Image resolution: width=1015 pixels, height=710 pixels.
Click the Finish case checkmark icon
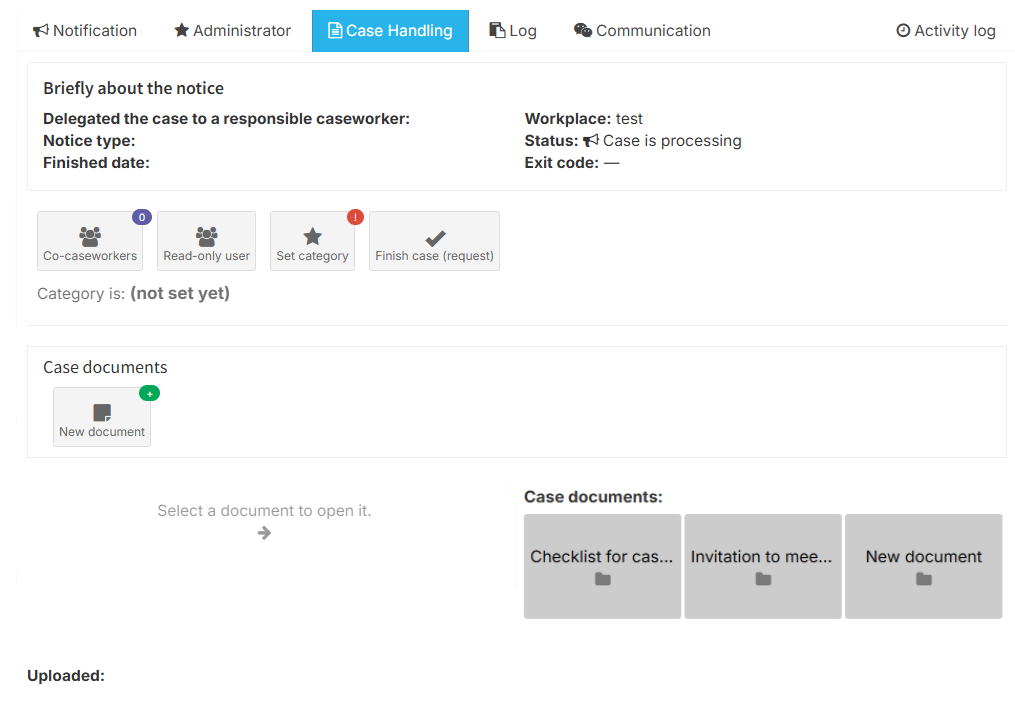click(x=435, y=238)
